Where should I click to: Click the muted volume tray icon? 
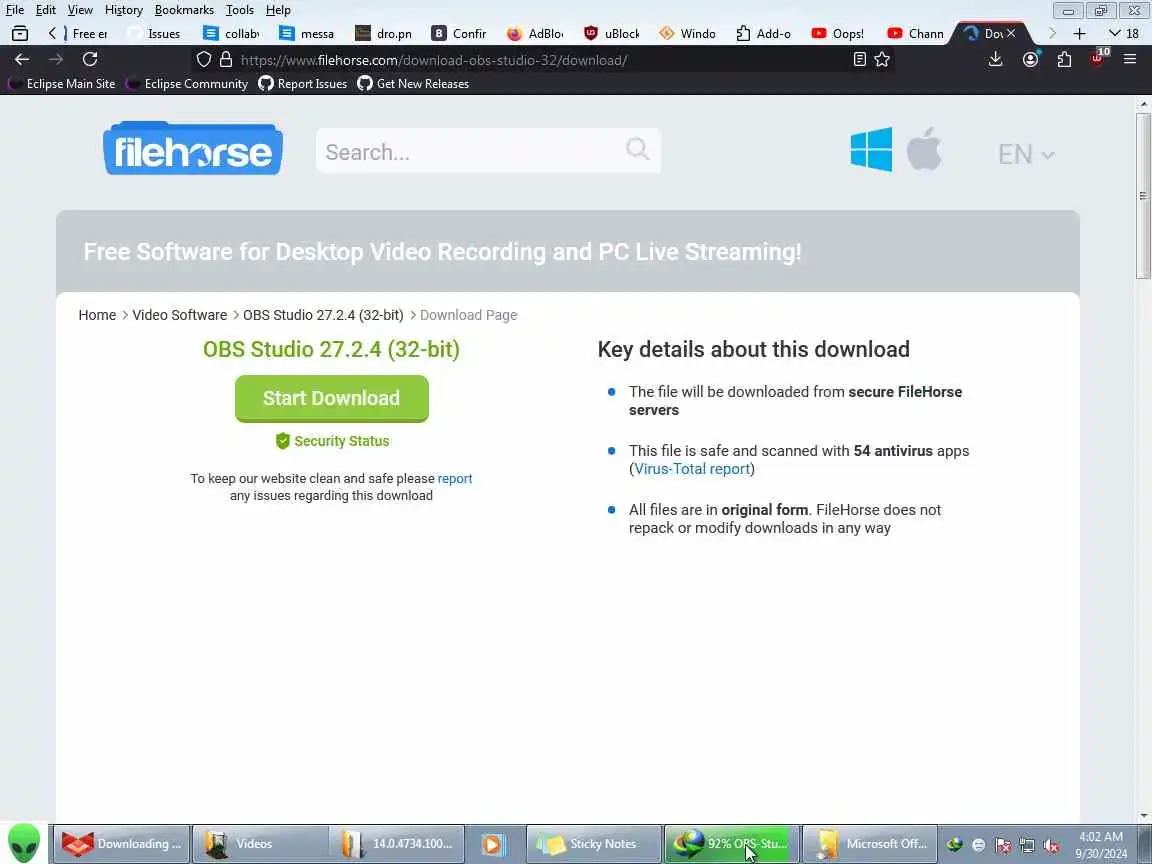1051,845
